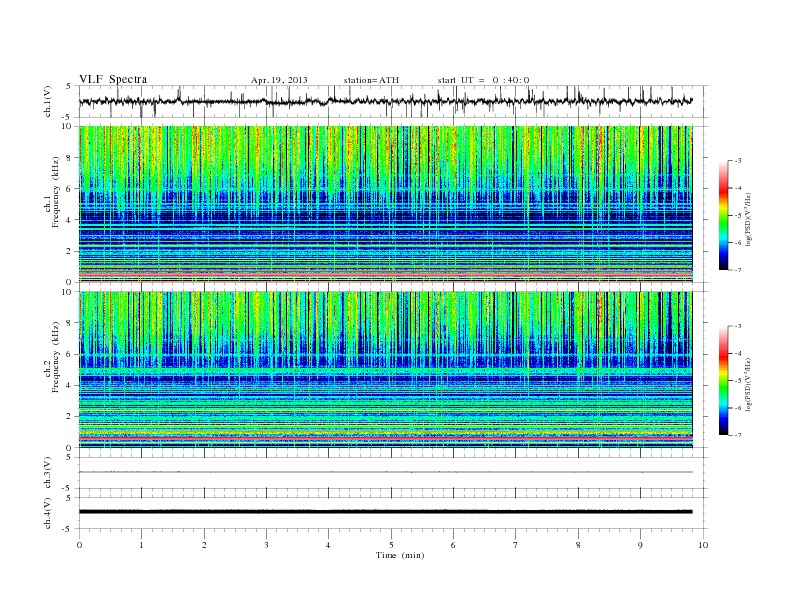
Task: Click the "ch.1(V)" waveform axis label
Action: click(47, 101)
